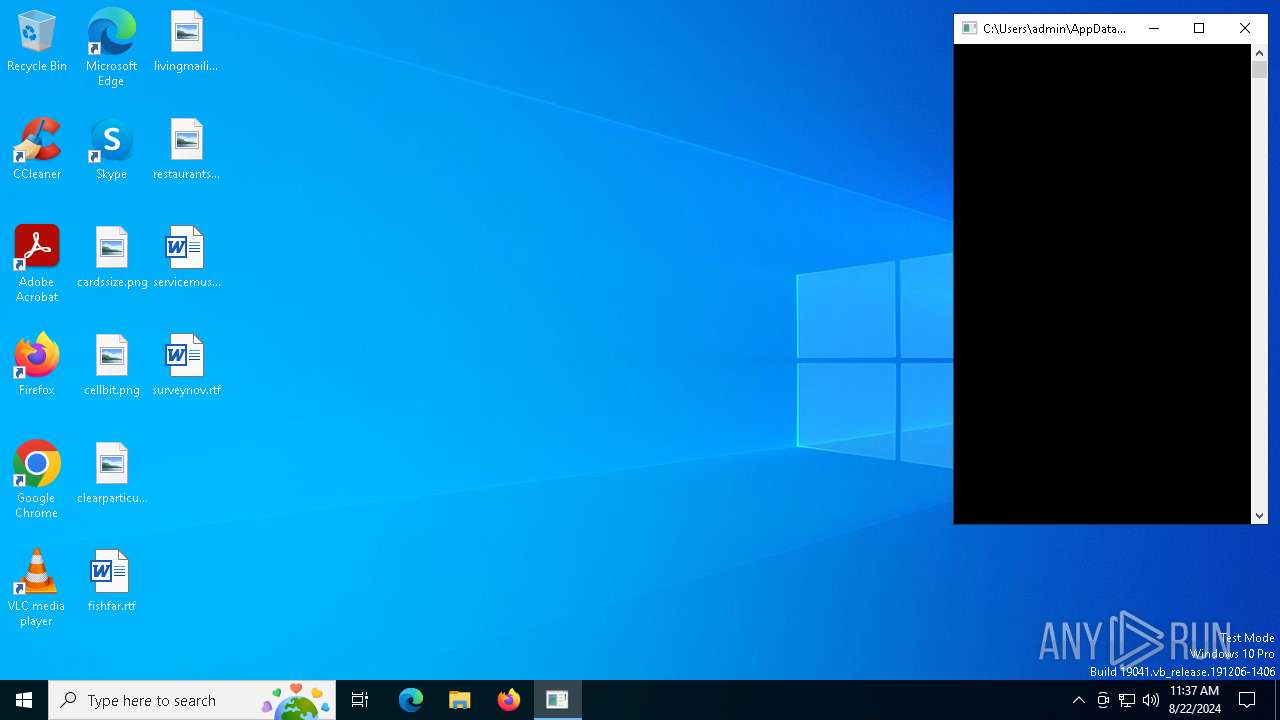Maximize the console window

1199,28
